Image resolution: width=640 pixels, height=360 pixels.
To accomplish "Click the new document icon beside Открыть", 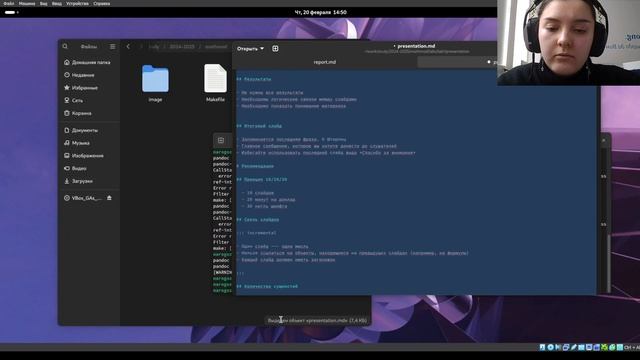I will tap(275, 49).
